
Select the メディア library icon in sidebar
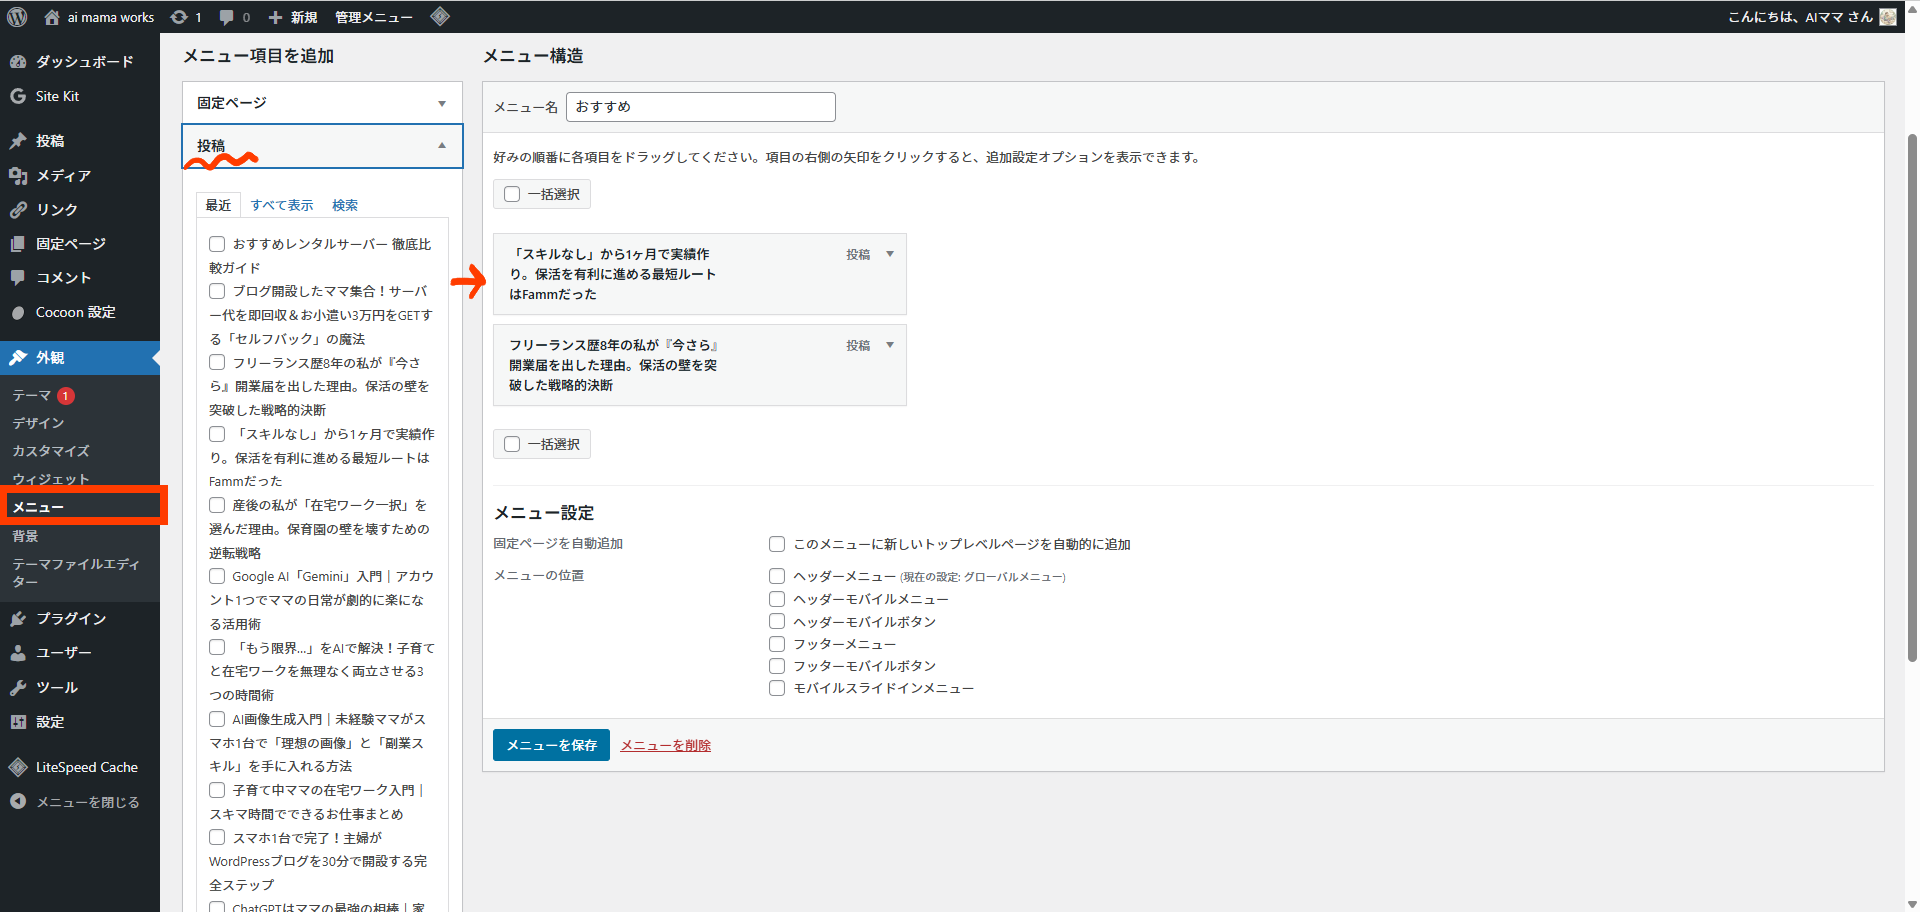(19, 175)
